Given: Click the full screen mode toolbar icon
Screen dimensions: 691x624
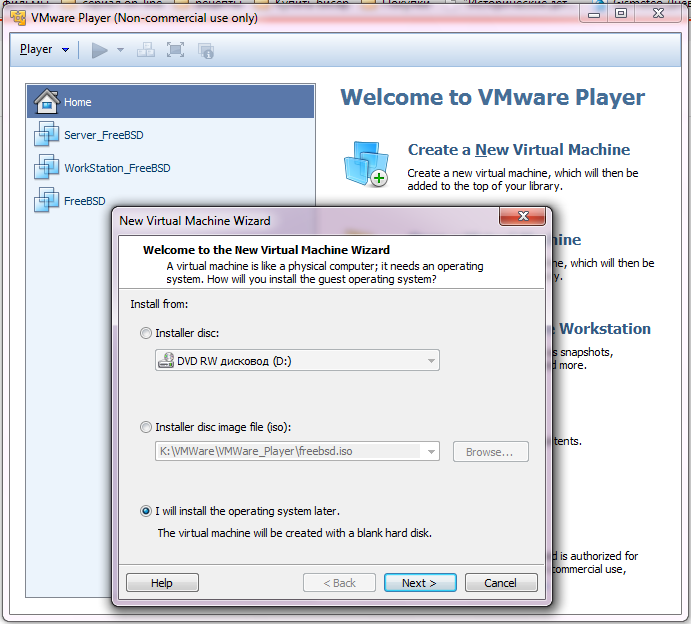Looking at the screenshot, I should click(x=175, y=50).
